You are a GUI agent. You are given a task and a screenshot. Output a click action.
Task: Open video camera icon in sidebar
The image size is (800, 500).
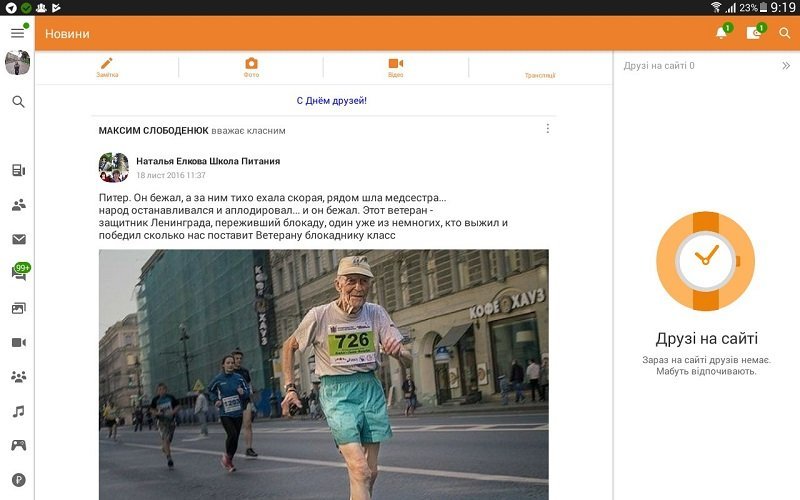click(x=18, y=342)
